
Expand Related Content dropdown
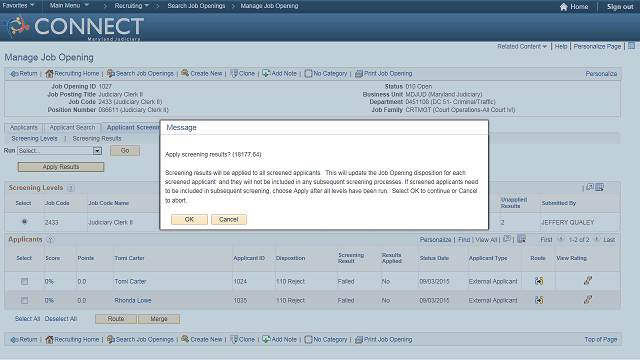[x=522, y=47]
